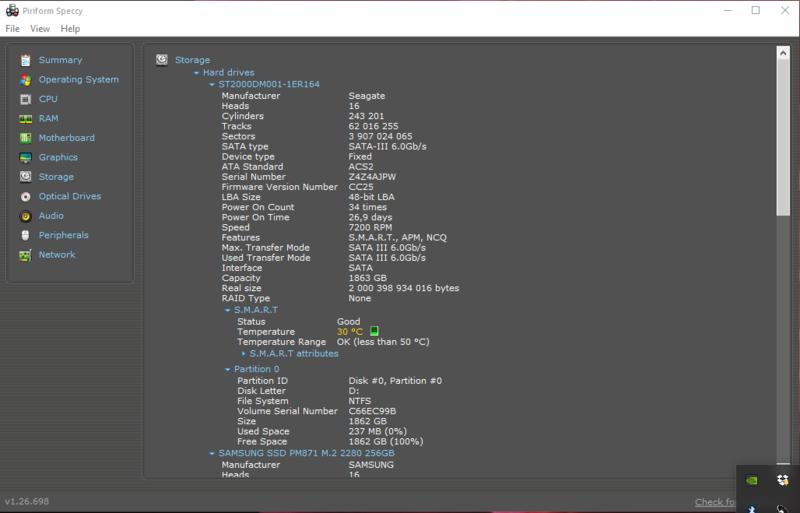Click the Network icon in sidebar
Viewport: 800px width, 513px height.
(25, 255)
